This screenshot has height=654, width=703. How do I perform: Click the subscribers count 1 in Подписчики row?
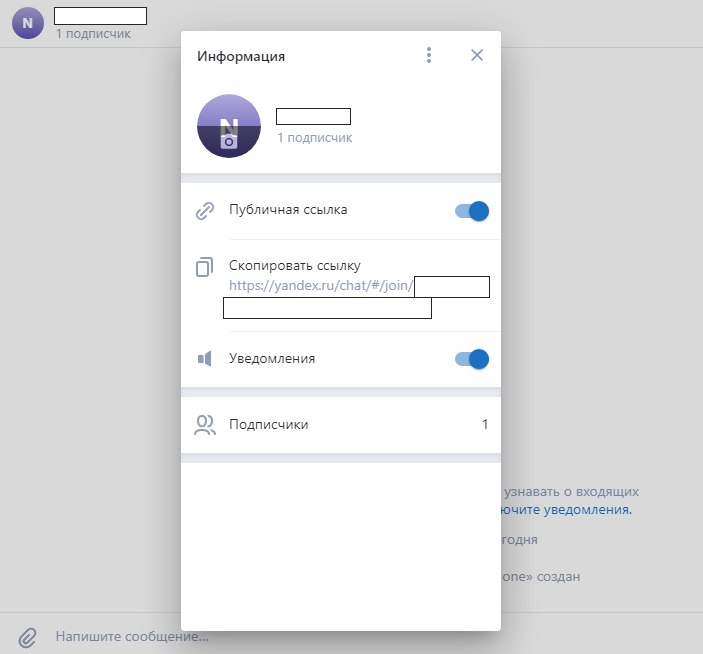click(485, 424)
